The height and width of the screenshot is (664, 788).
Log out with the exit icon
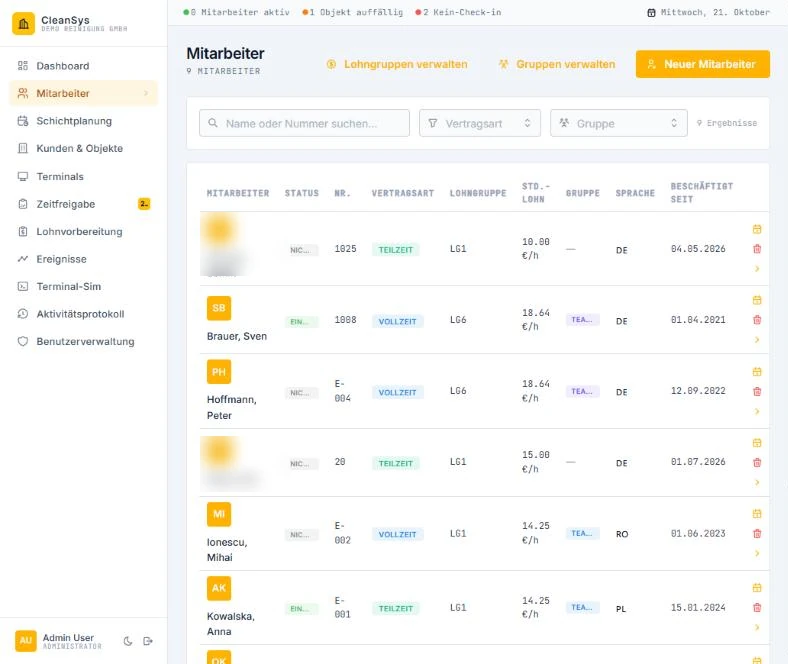148,641
